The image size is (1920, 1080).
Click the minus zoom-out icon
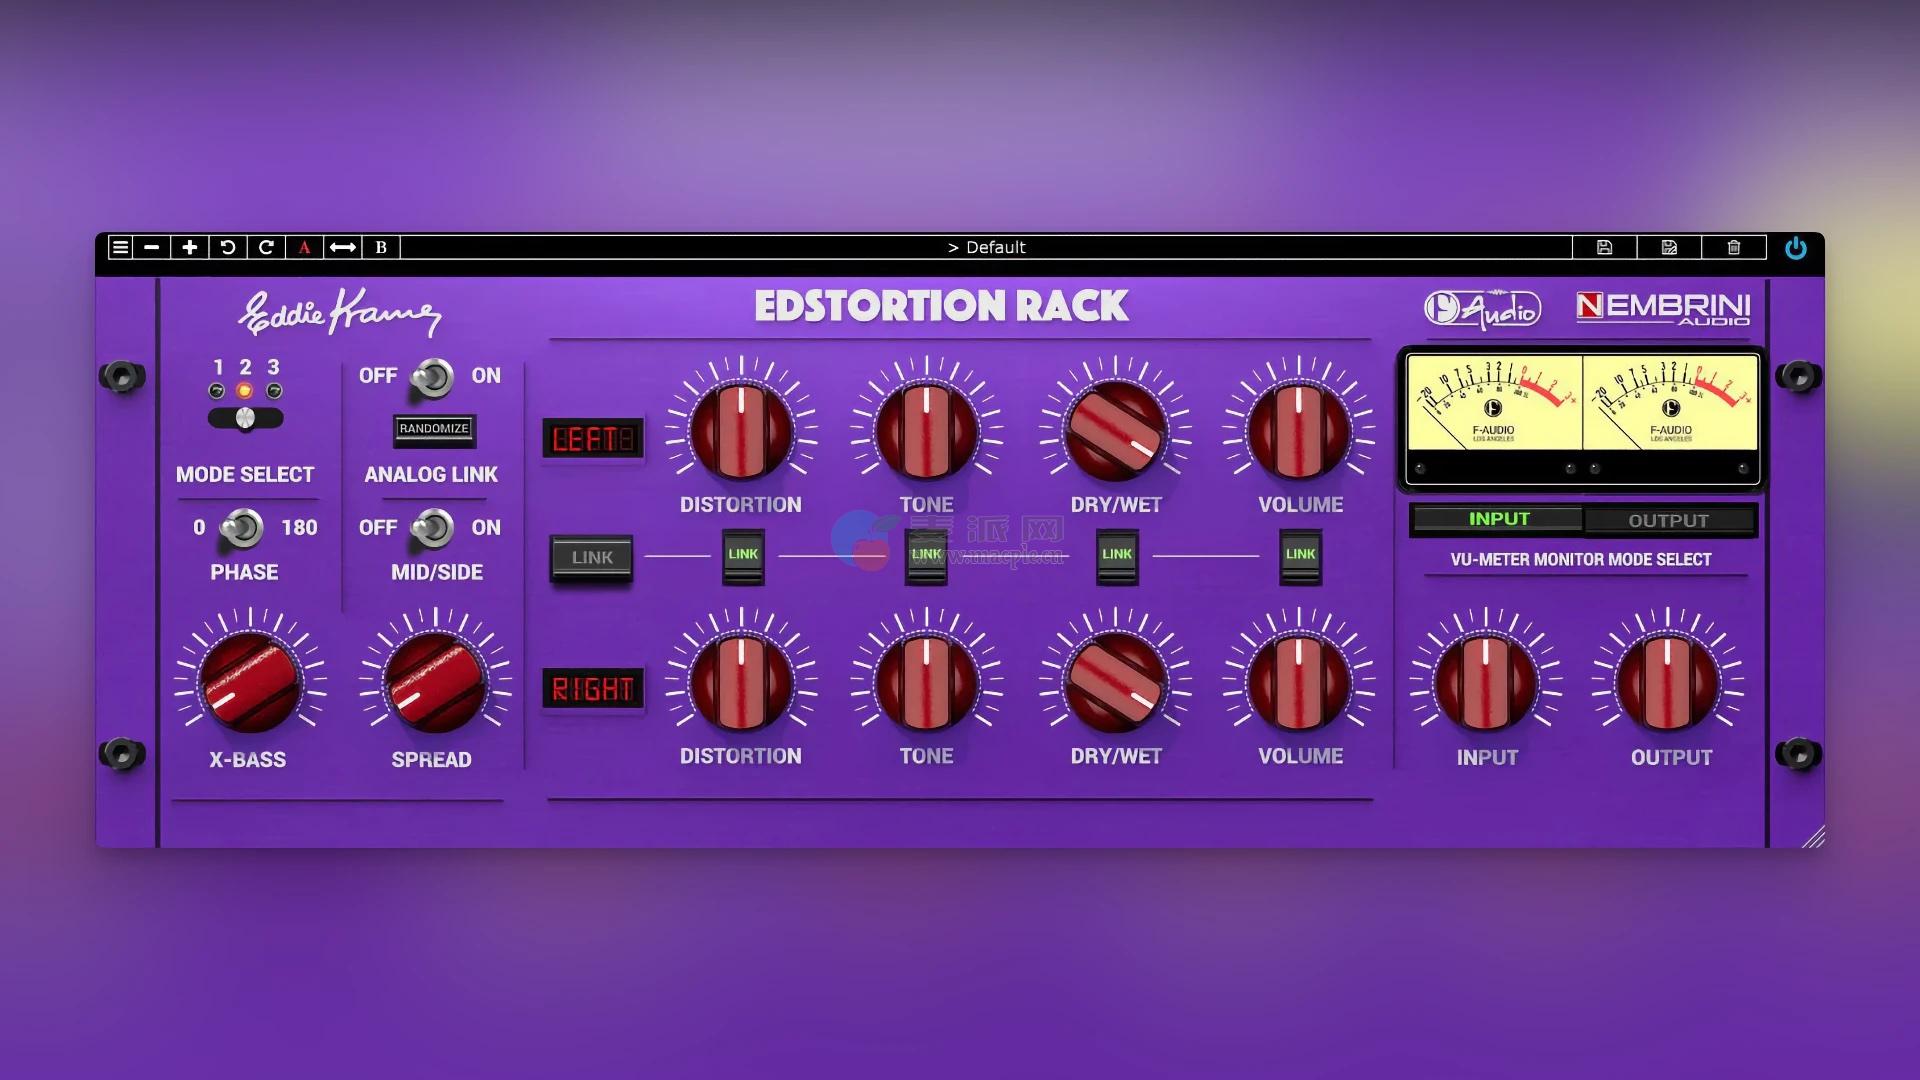pos(152,247)
